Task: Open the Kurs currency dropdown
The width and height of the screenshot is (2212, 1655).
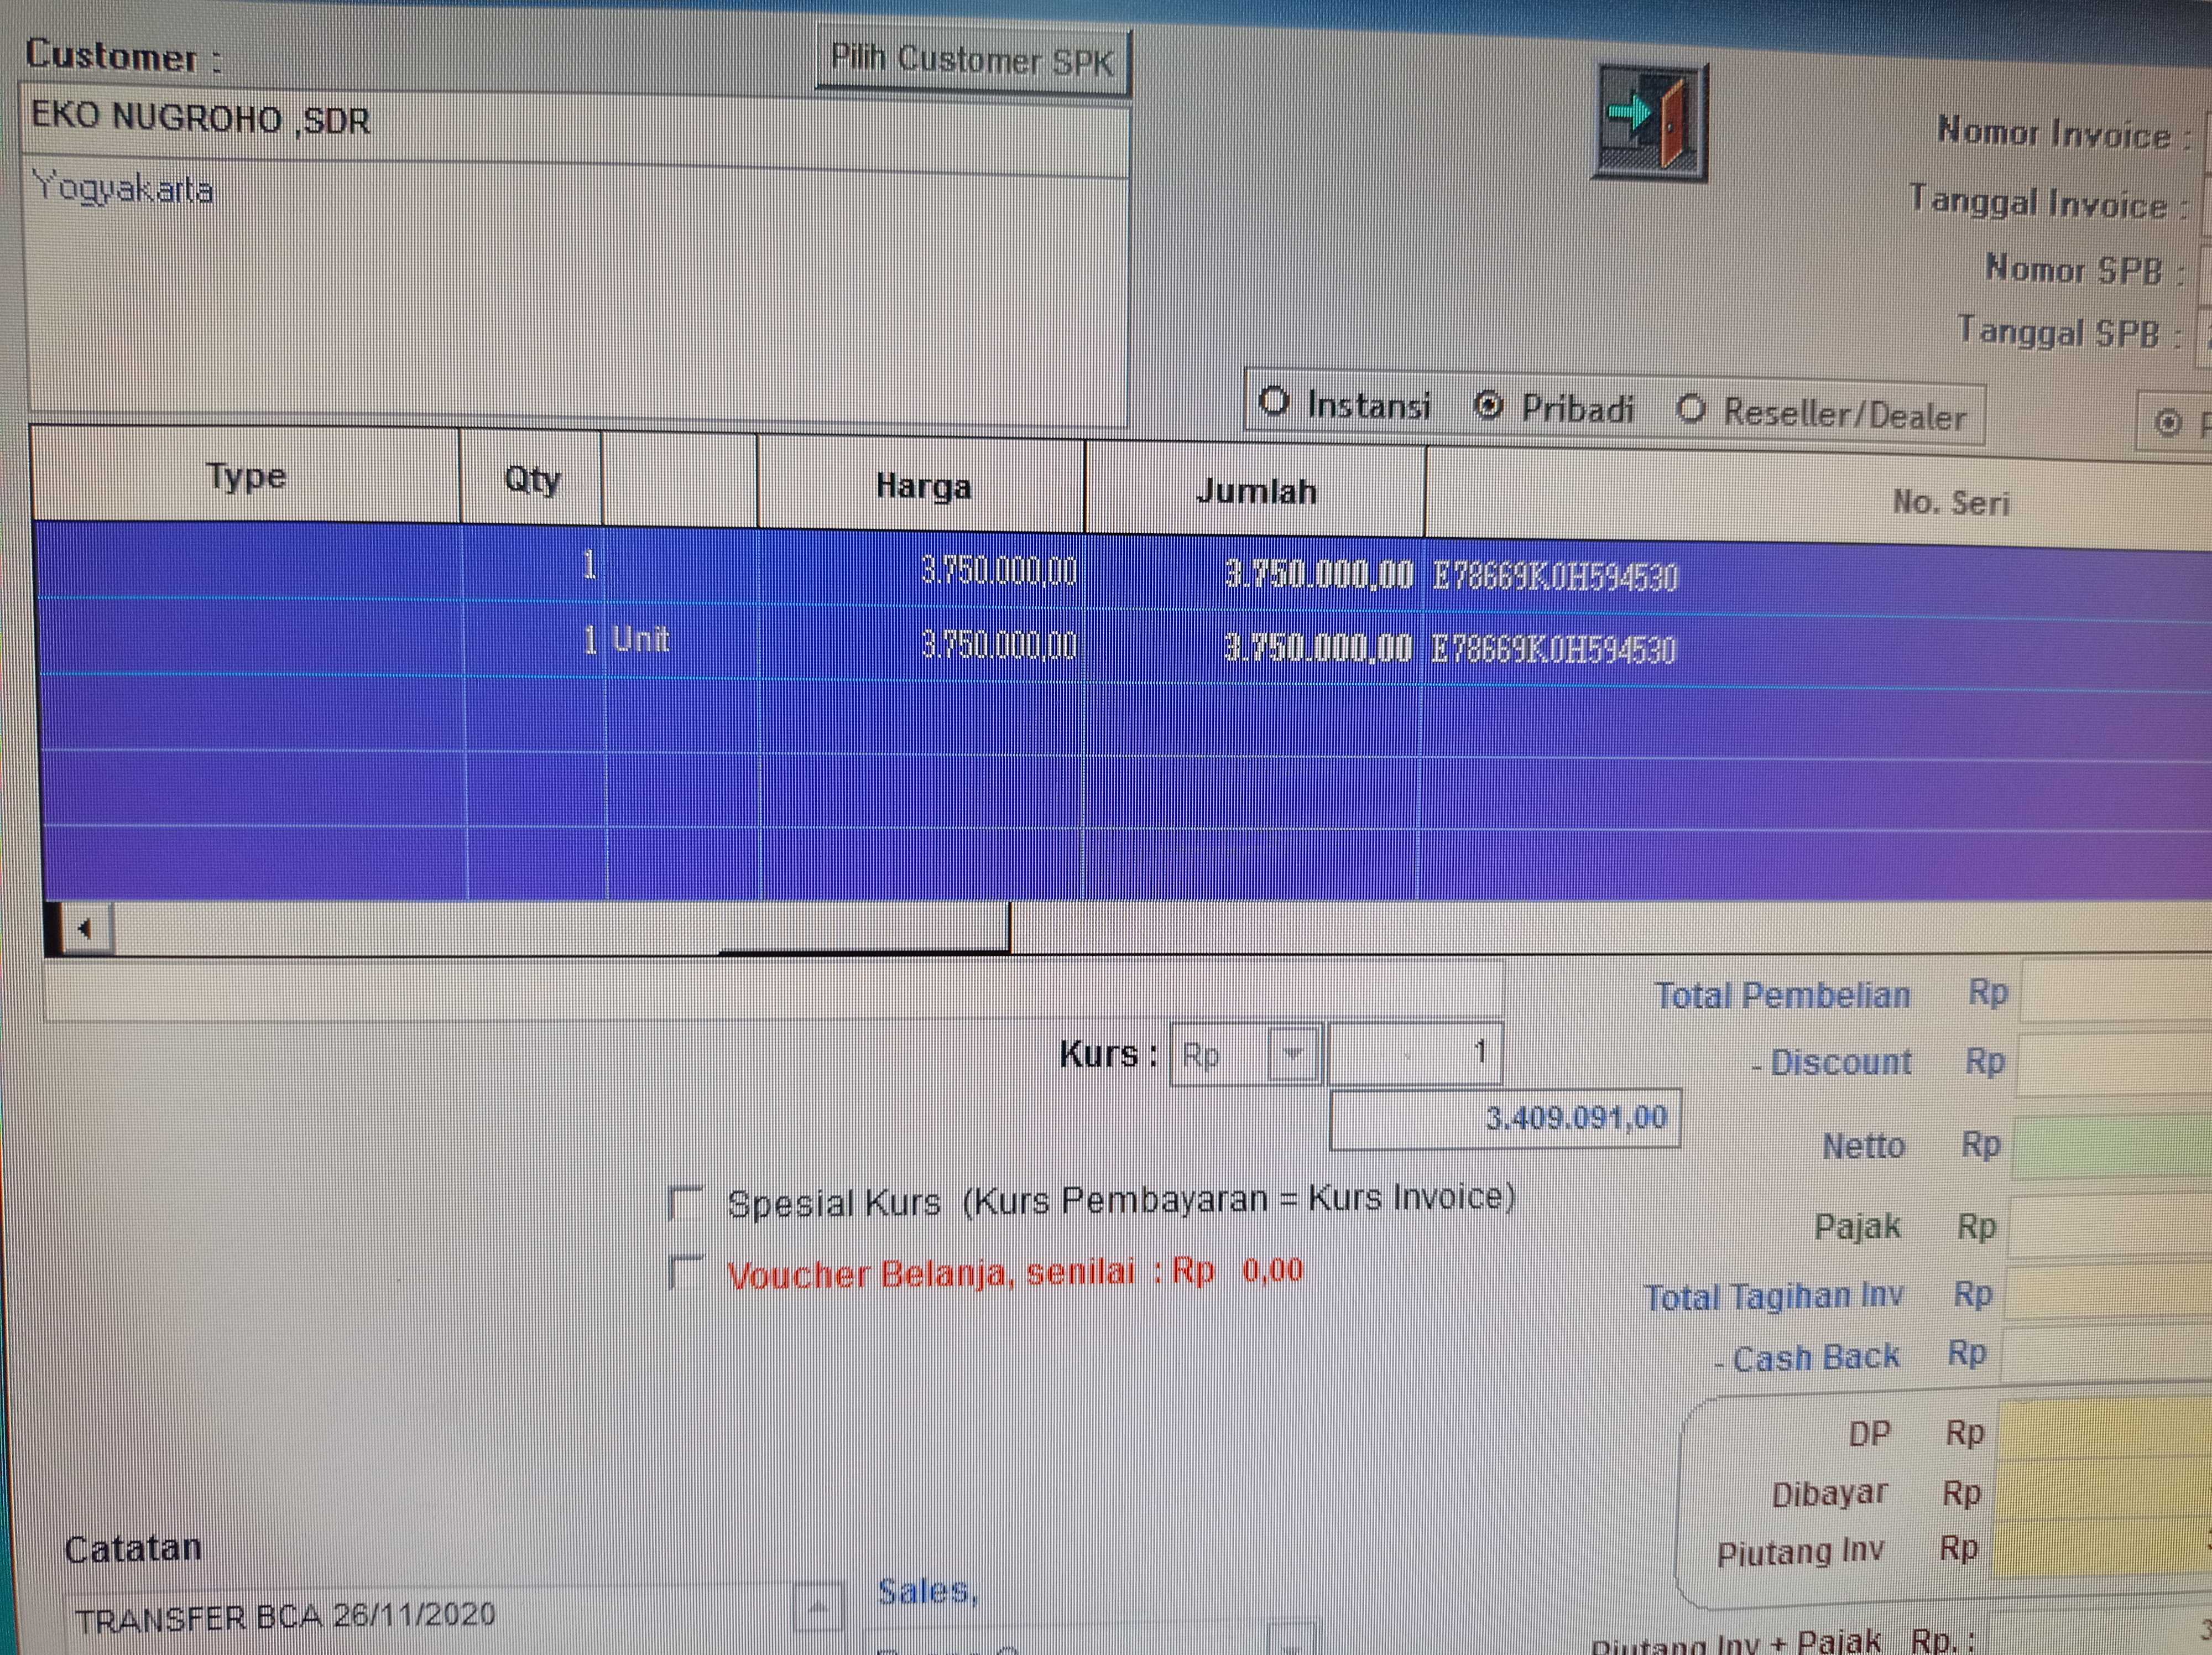Action: pos(1293,1054)
